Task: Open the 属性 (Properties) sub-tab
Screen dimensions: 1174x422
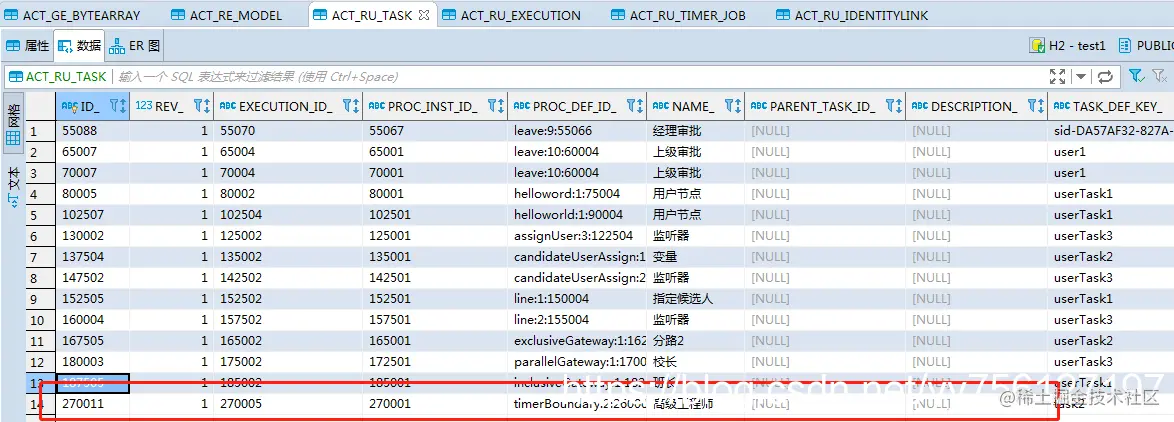Action: [x=28, y=46]
